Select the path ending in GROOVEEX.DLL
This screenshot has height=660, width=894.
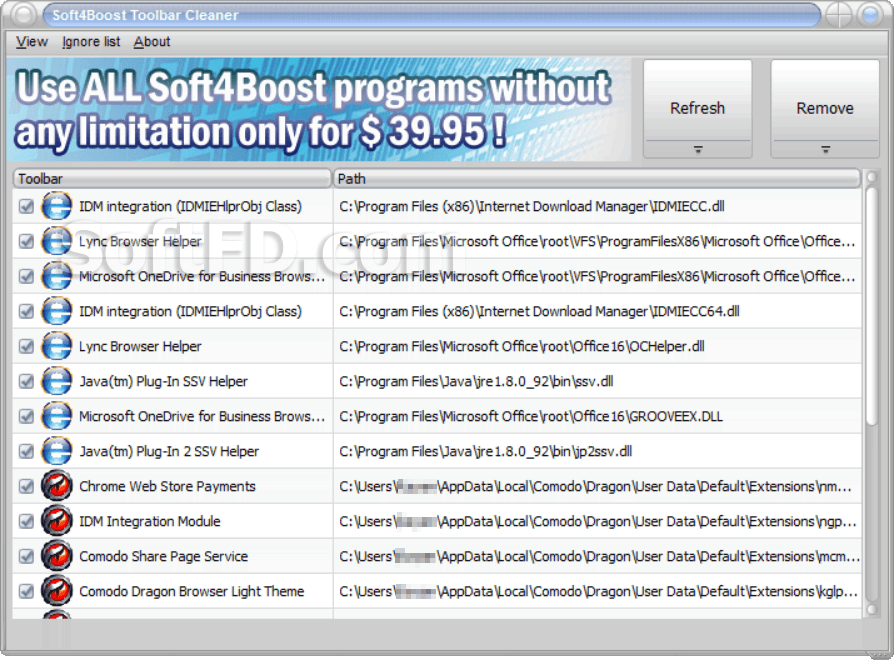click(531, 416)
